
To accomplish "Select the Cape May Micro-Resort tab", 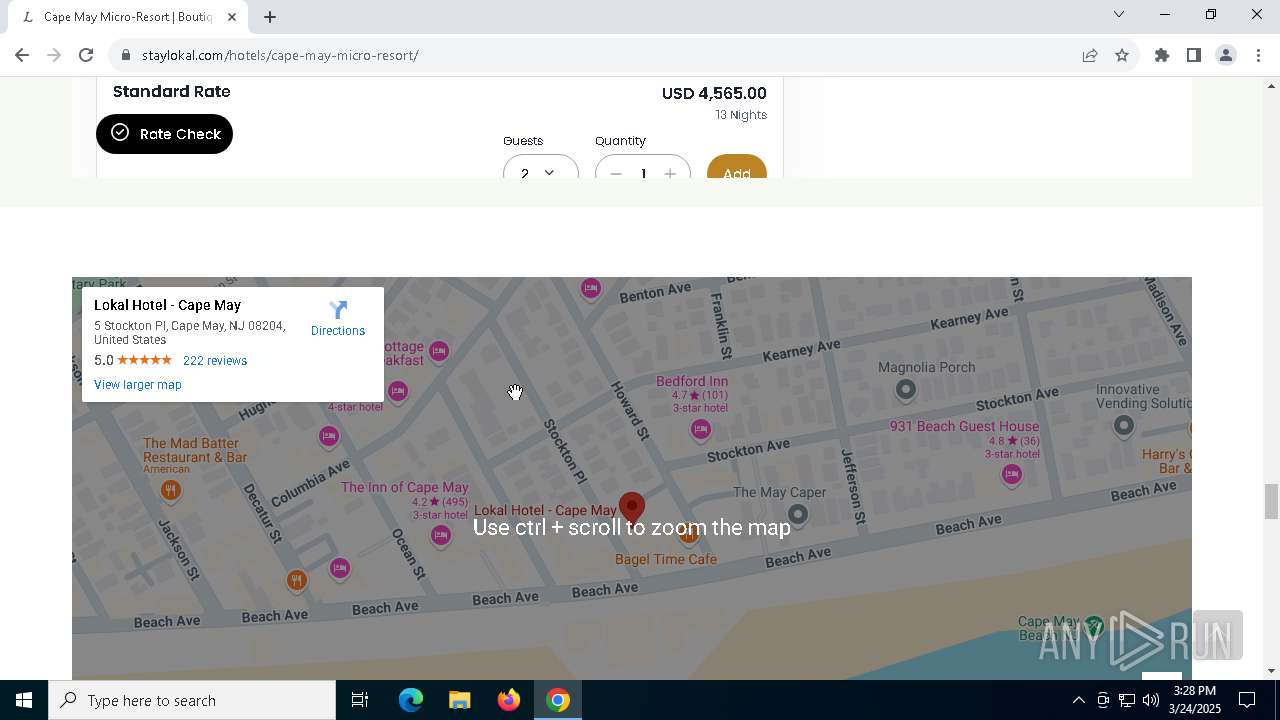I will click(x=126, y=17).
